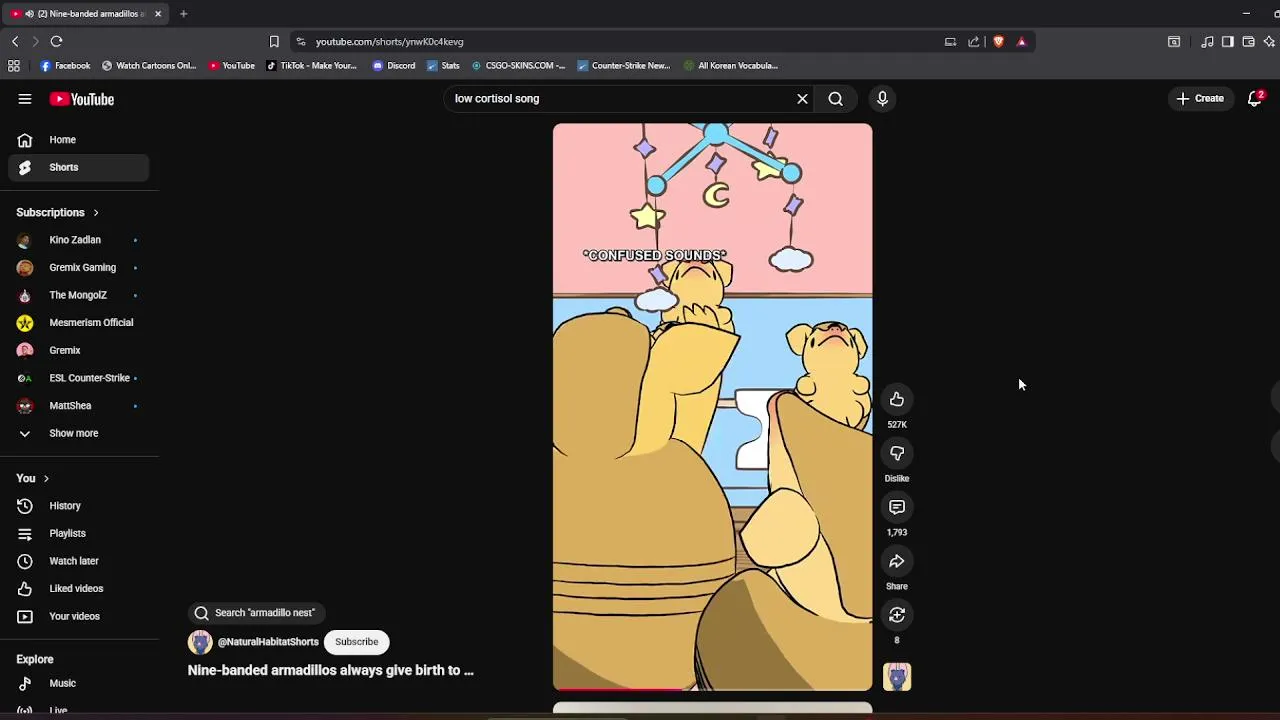Open the Facebook bookmark
The width and height of the screenshot is (1280, 720).
65,66
